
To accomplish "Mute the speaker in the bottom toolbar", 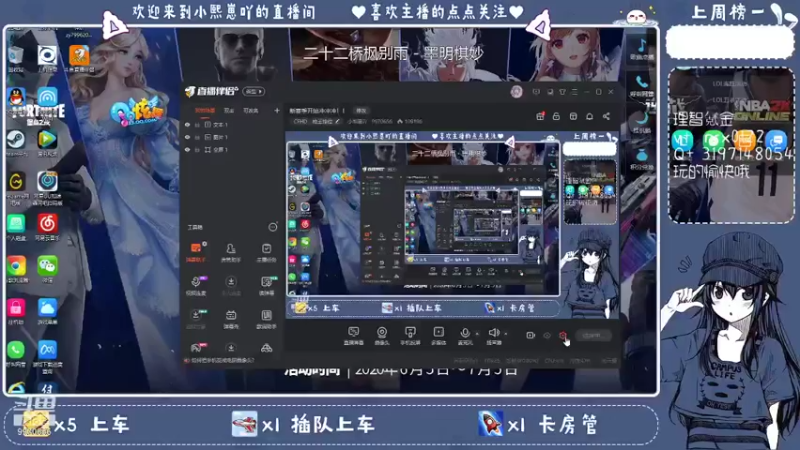I will pyautogui.click(x=493, y=334).
